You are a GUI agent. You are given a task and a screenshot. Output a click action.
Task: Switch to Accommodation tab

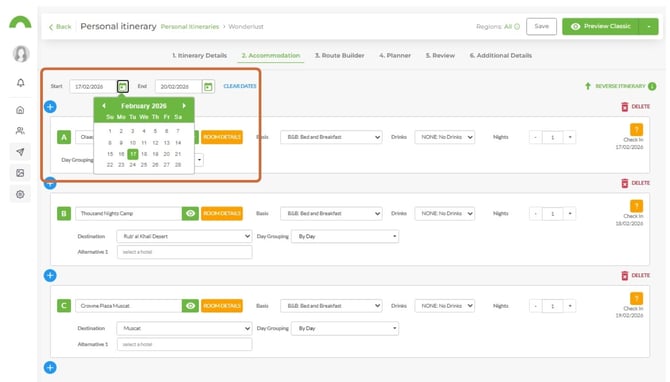tap(271, 56)
